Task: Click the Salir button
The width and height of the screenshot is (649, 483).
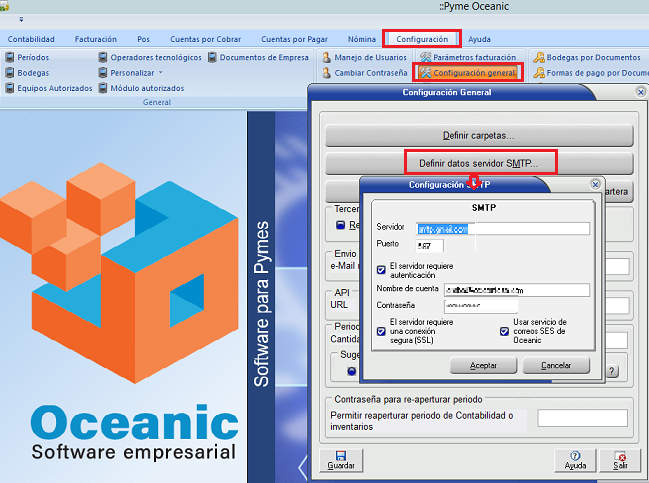Action: pos(620,460)
